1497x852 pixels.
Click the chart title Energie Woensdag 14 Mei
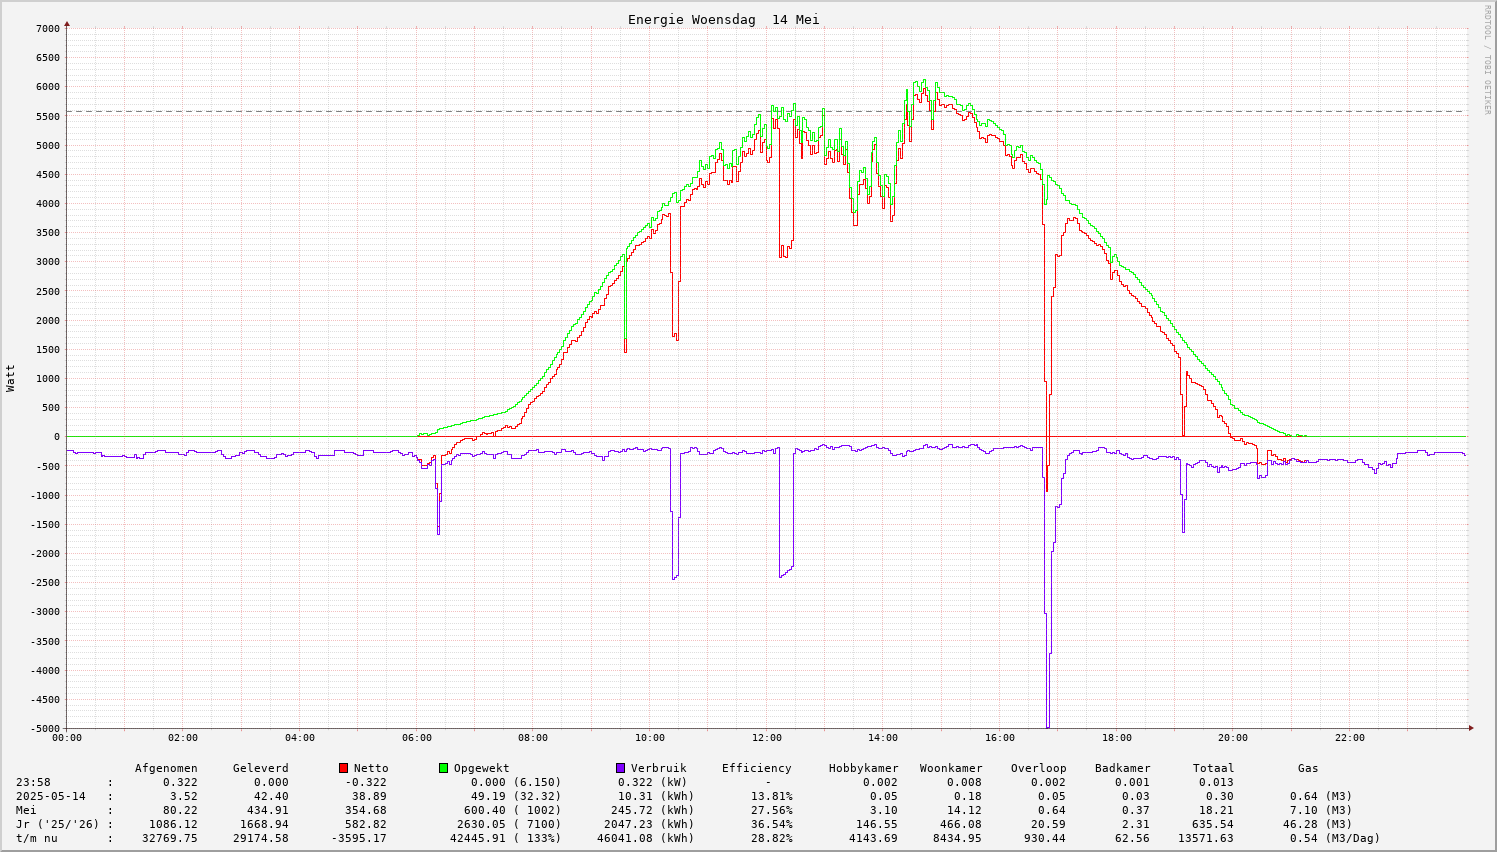(x=723, y=20)
